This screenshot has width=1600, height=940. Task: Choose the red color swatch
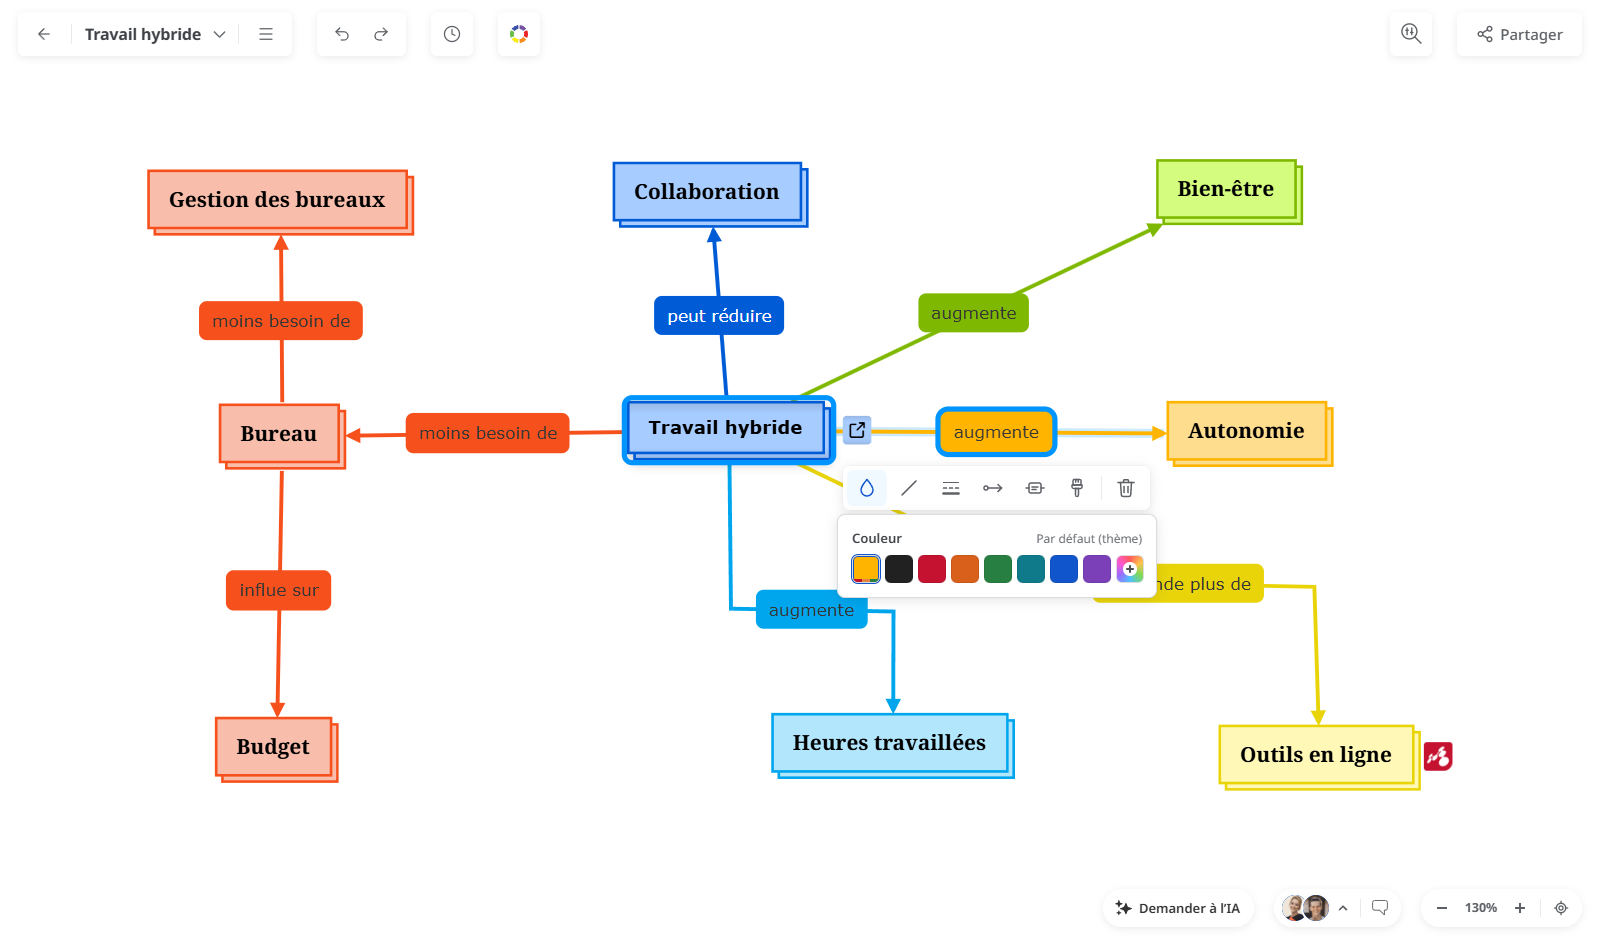pos(932,569)
